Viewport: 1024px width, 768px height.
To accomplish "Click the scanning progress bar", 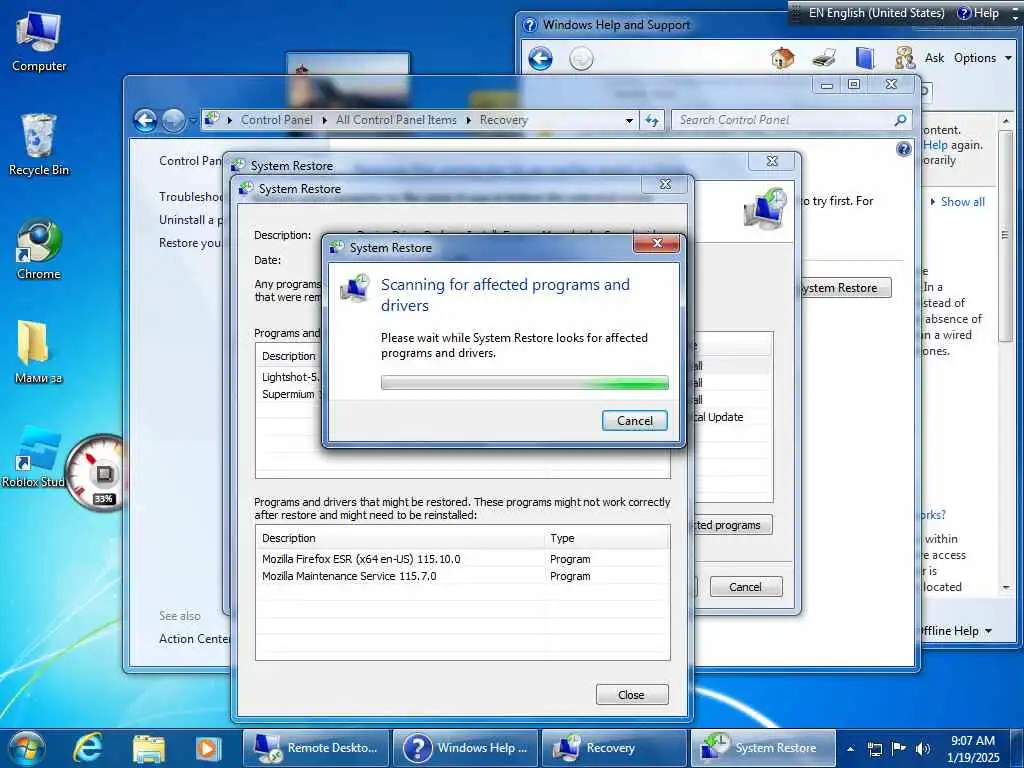I will 524,383.
